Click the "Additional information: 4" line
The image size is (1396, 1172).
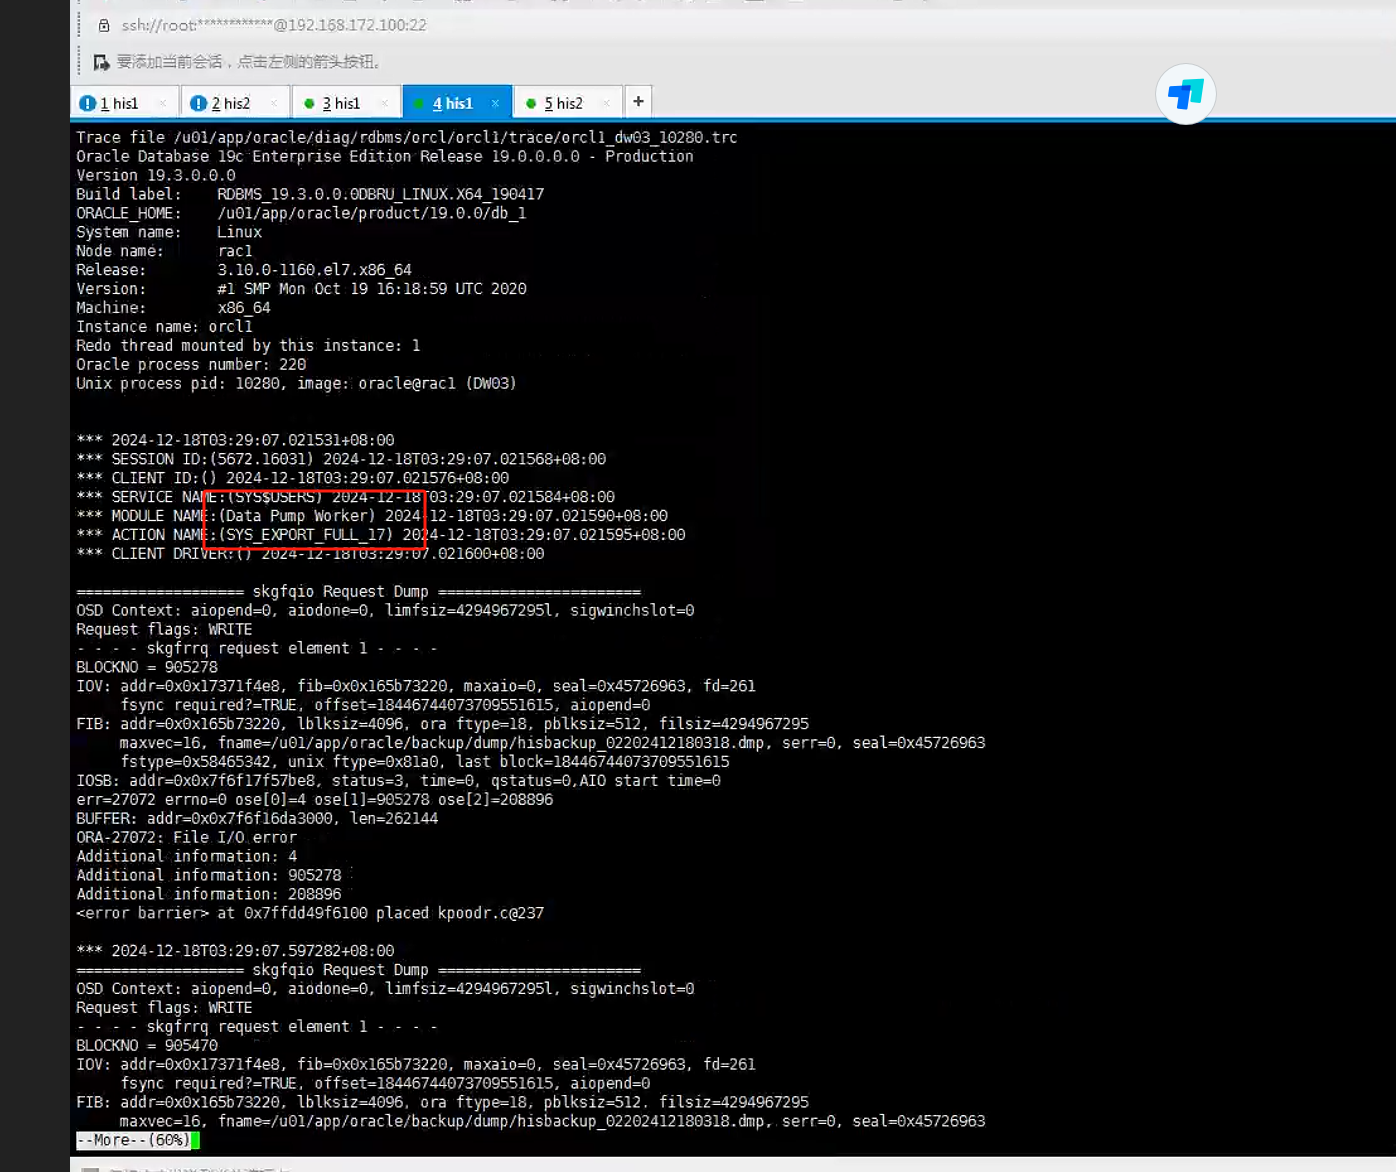point(186,857)
